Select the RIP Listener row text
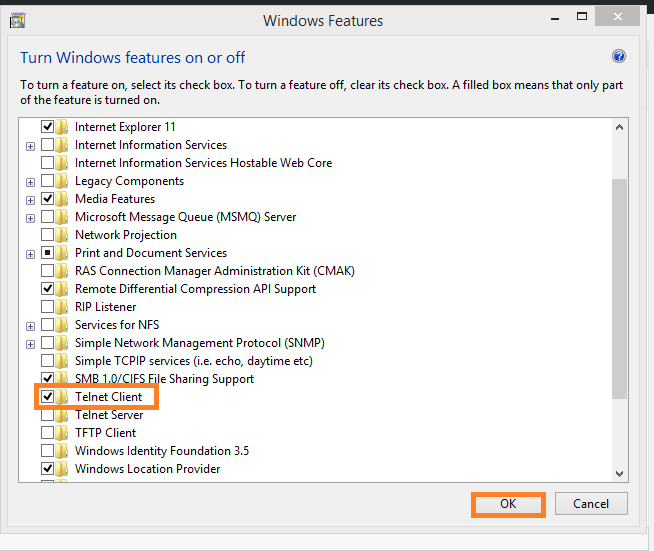Image resolution: width=654 pixels, height=551 pixels. pos(106,307)
